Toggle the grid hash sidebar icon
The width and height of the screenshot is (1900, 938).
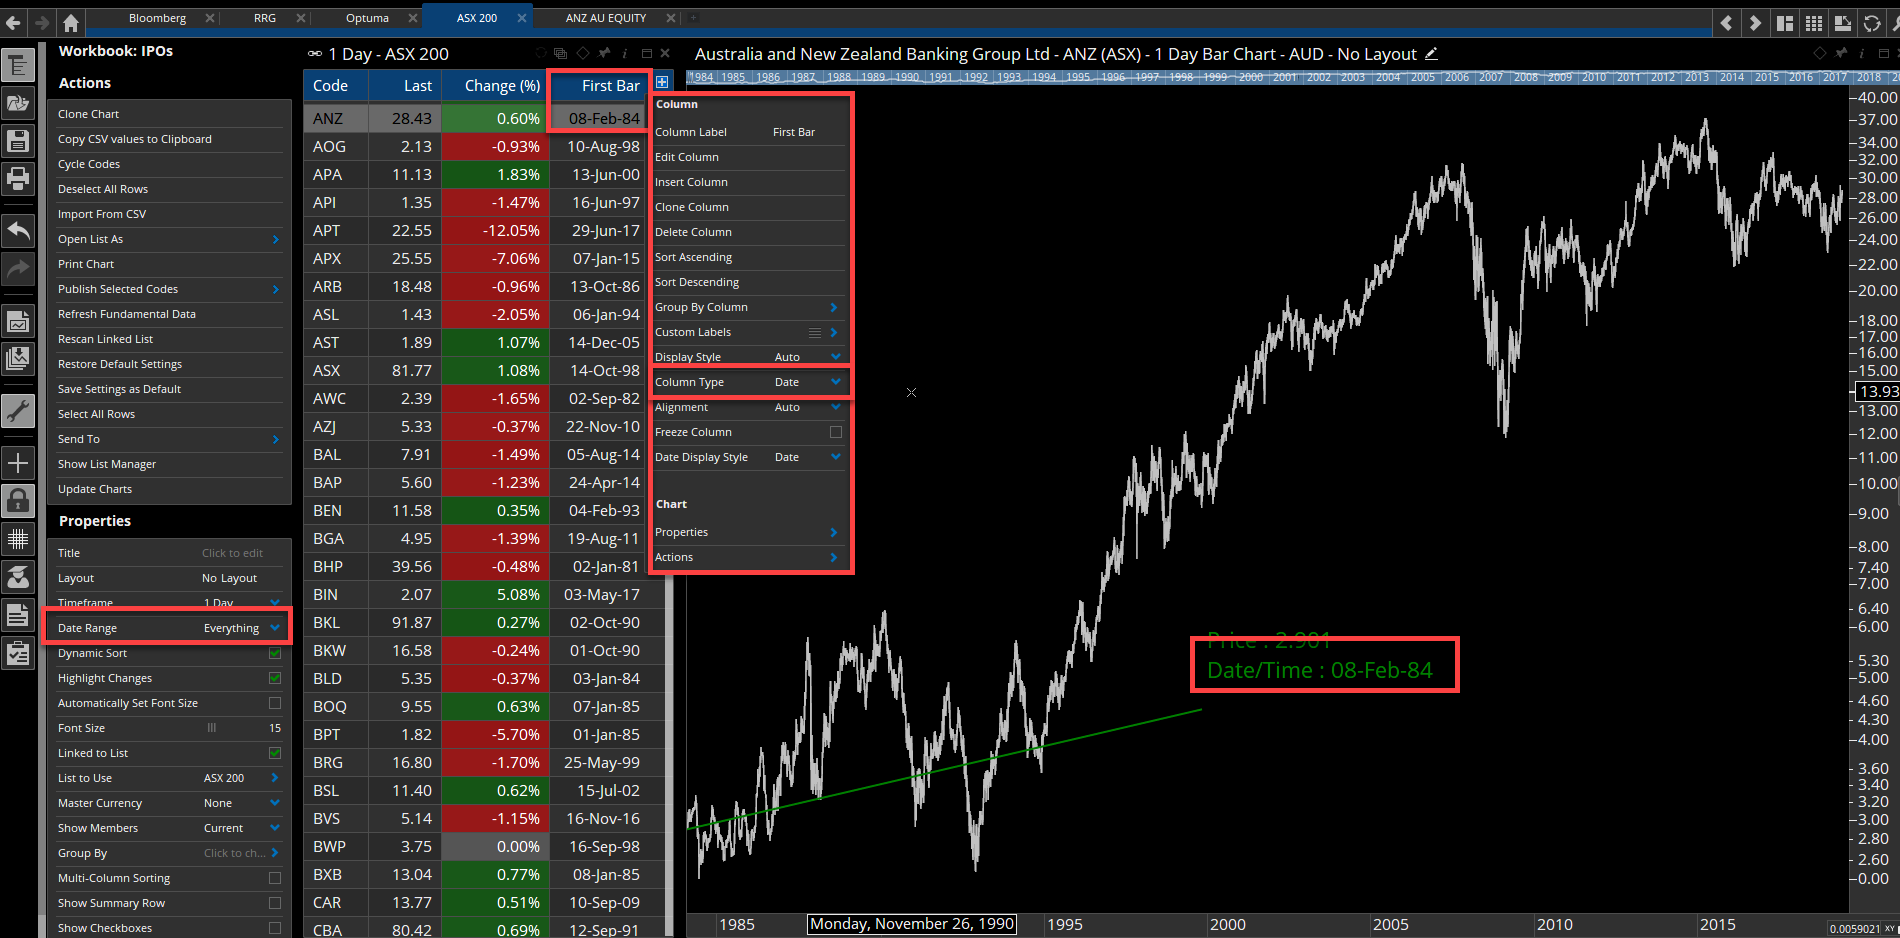[x=18, y=539]
